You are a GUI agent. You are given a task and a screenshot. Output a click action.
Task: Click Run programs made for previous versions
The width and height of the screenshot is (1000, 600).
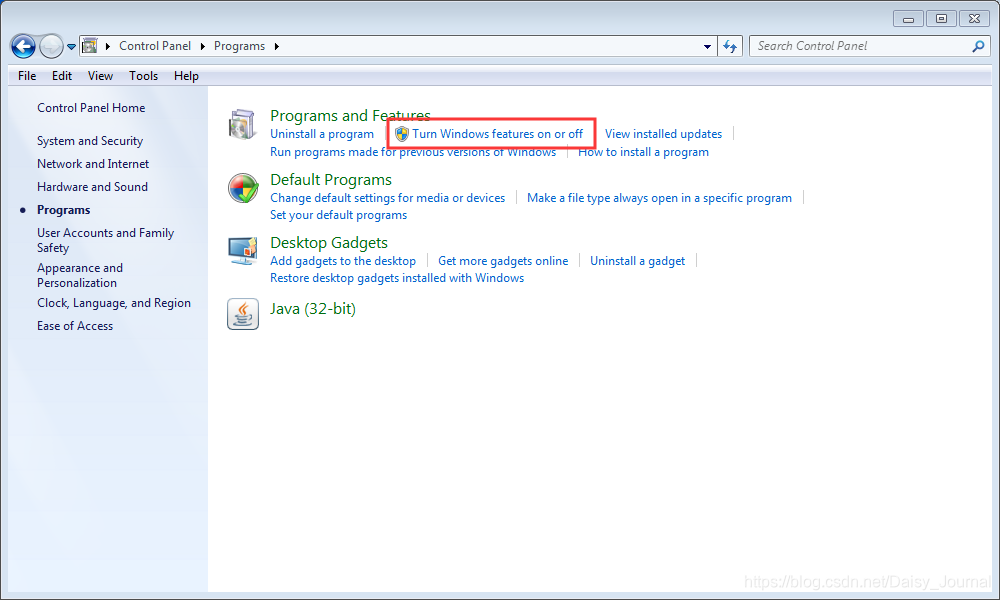point(413,152)
